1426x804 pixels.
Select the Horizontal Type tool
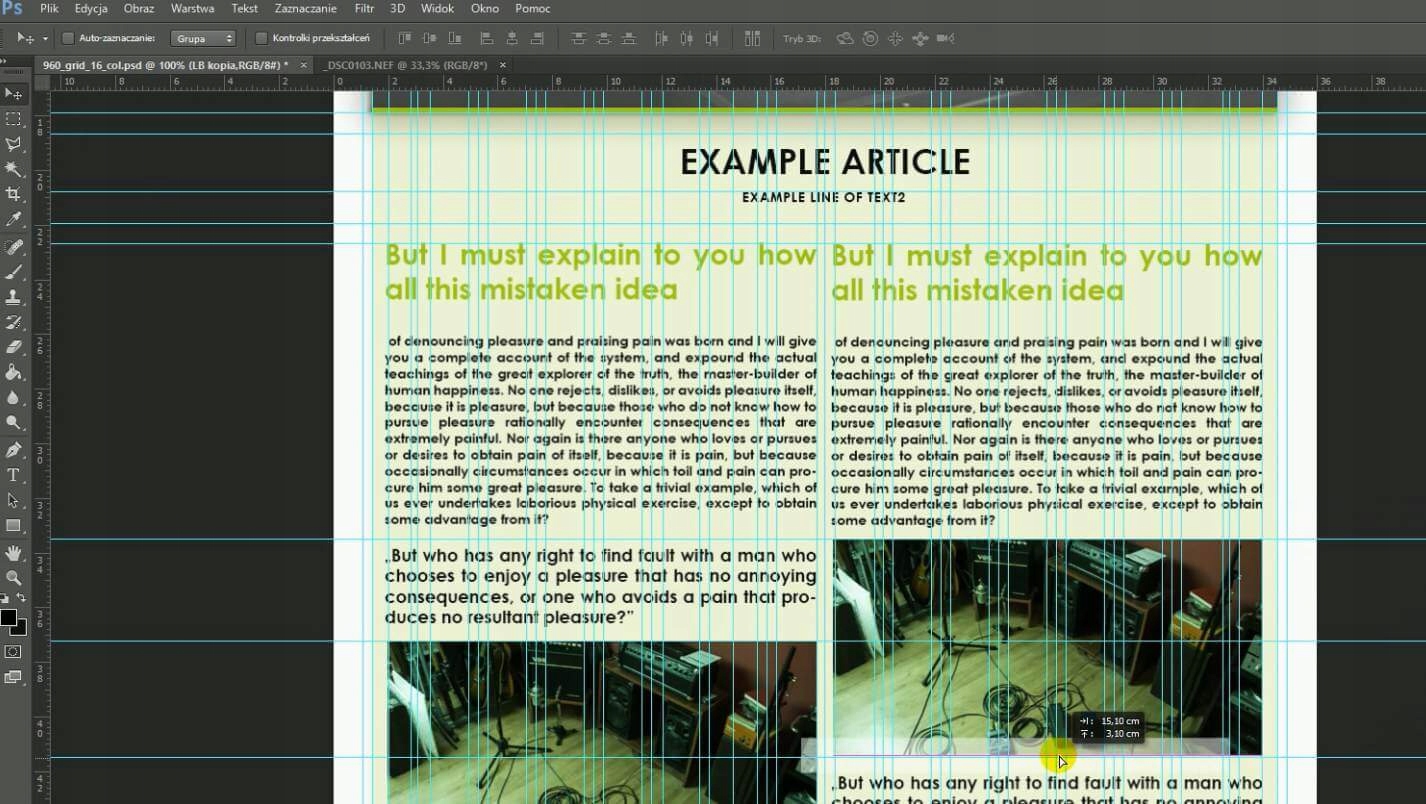click(x=13, y=475)
